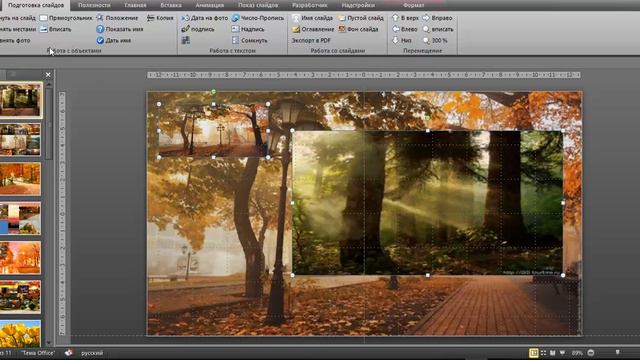The width and height of the screenshot is (640, 360).
Task: Click the В верх up arrow
Action: coord(395,18)
